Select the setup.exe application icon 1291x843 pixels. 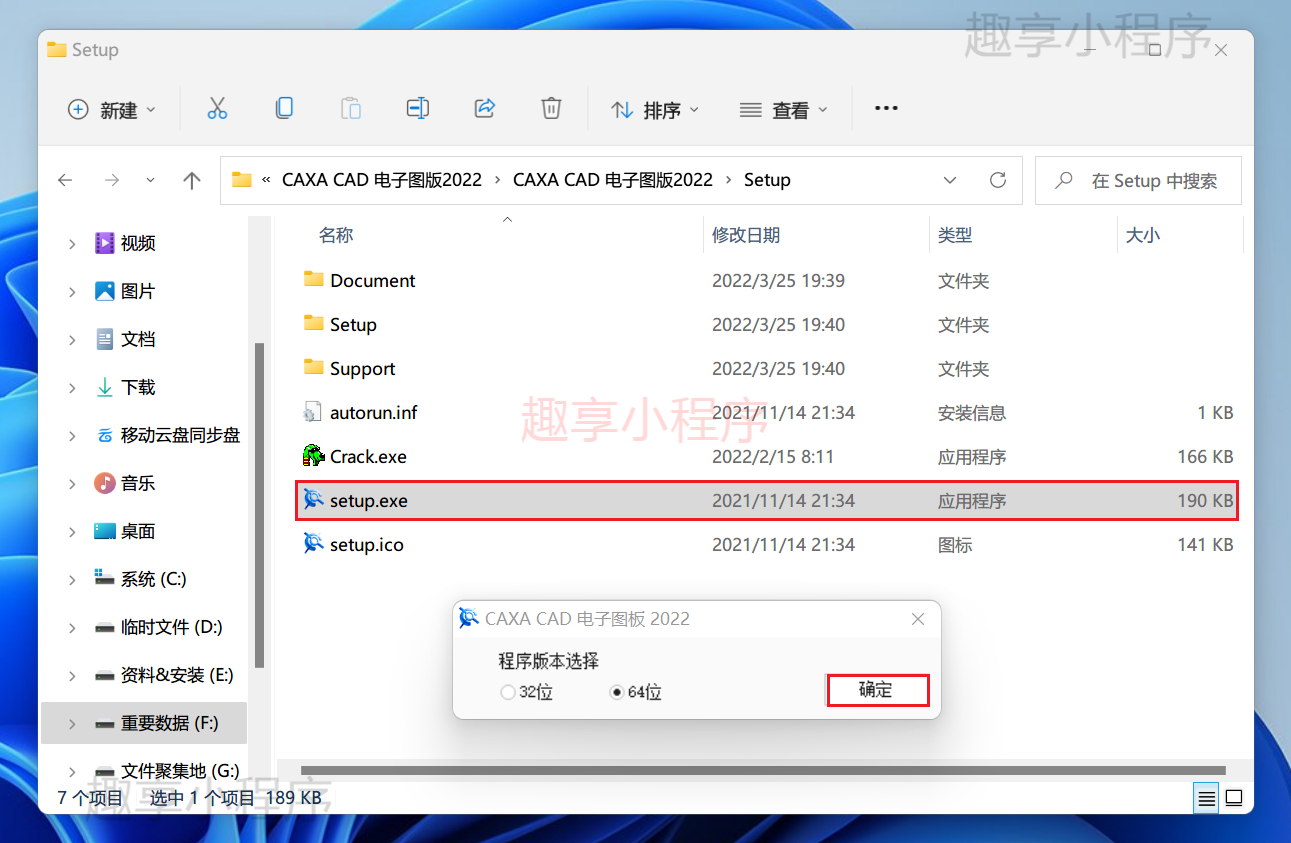coord(314,500)
